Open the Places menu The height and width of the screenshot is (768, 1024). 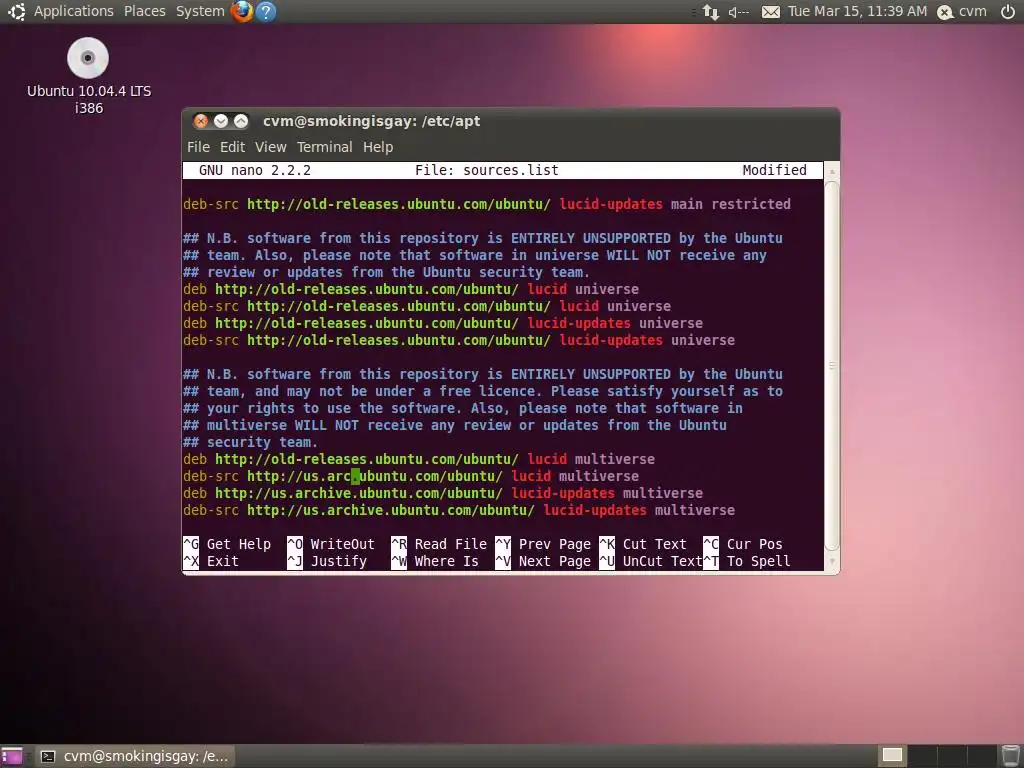[144, 11]
